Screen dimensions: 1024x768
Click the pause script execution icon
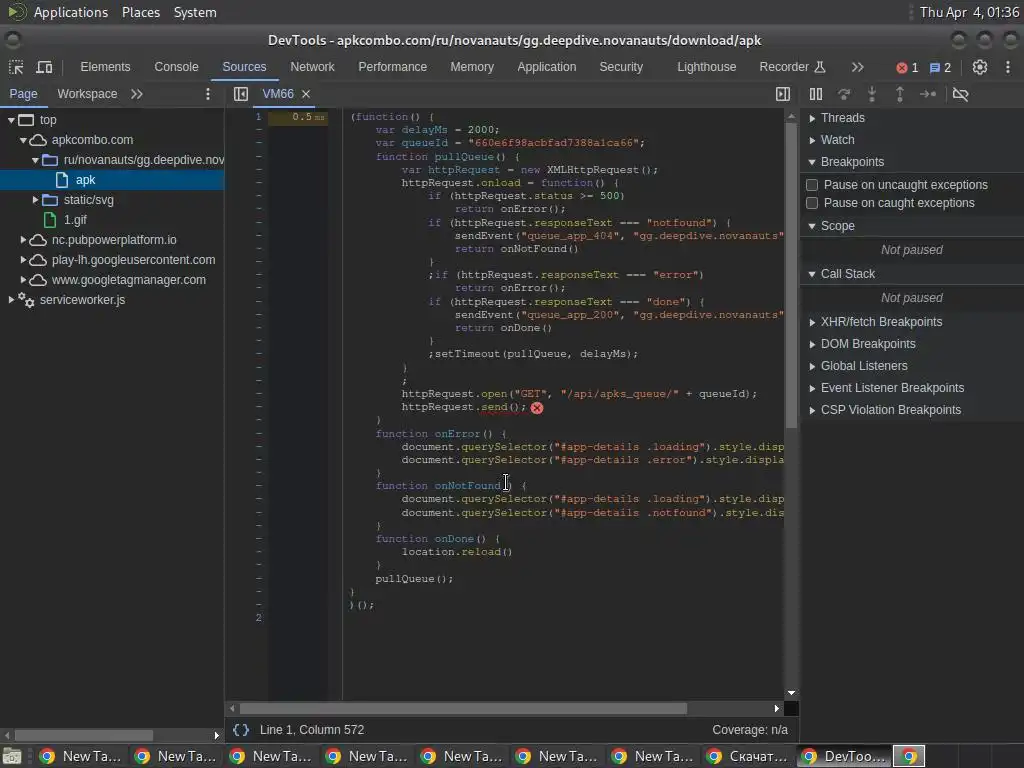(816, 94)
